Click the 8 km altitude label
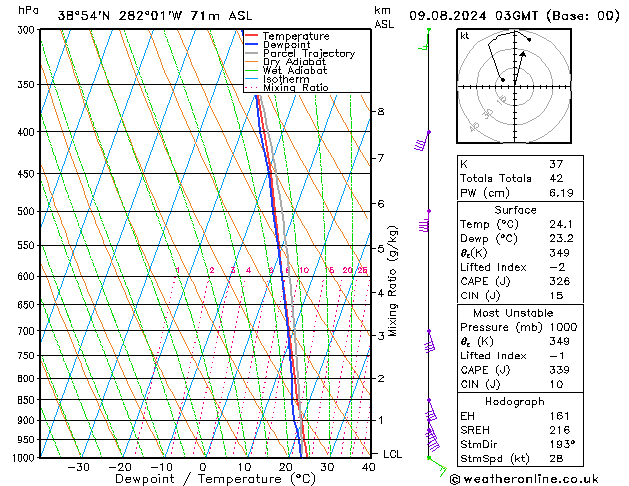 click(381, 111)
